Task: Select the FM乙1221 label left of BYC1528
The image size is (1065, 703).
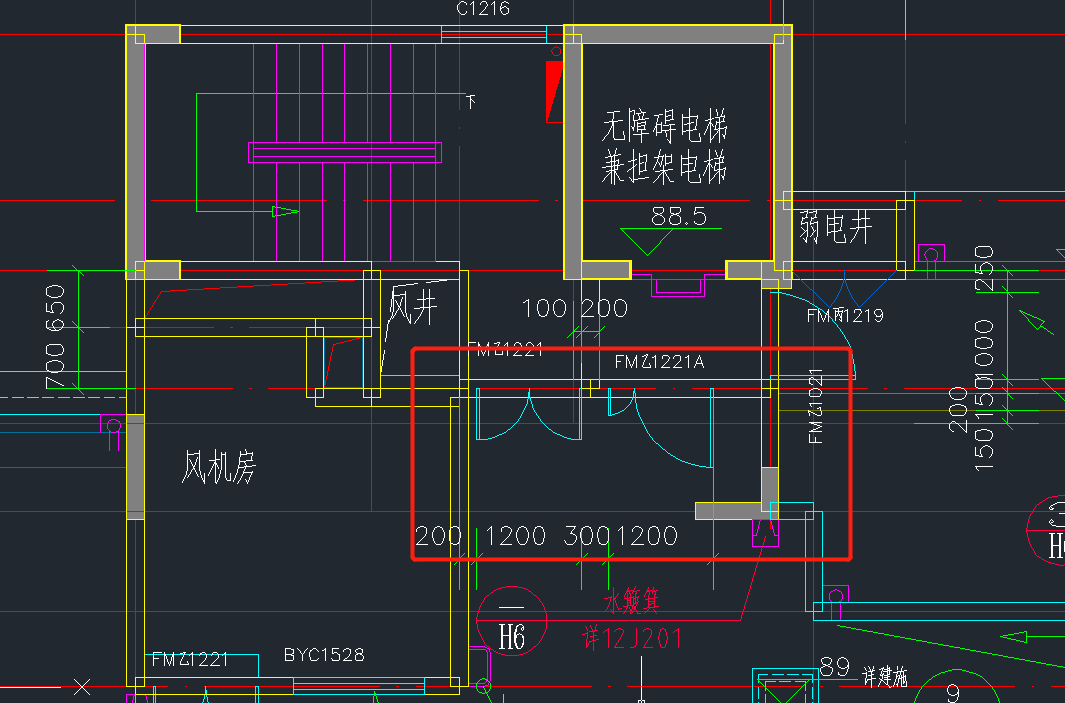Action: (x=189, y=659)
